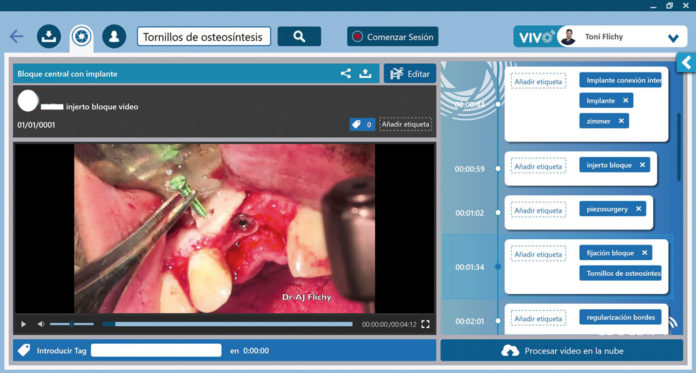Select the regularización bordes tag
This screenshot has width=696, height=373.
click(621, 317)
